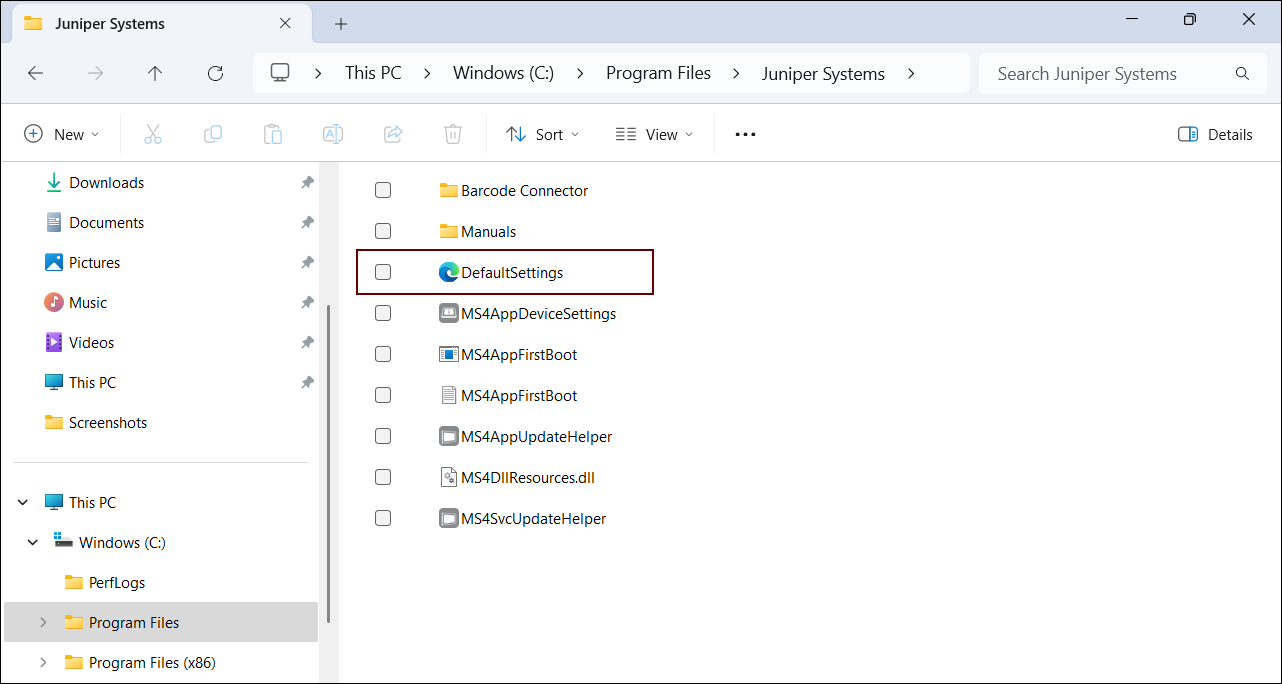The width and height of the screenshot is (1282, 684).
Task: Select the DefaultSettings checkbox
Action: [x=383, y=272]
